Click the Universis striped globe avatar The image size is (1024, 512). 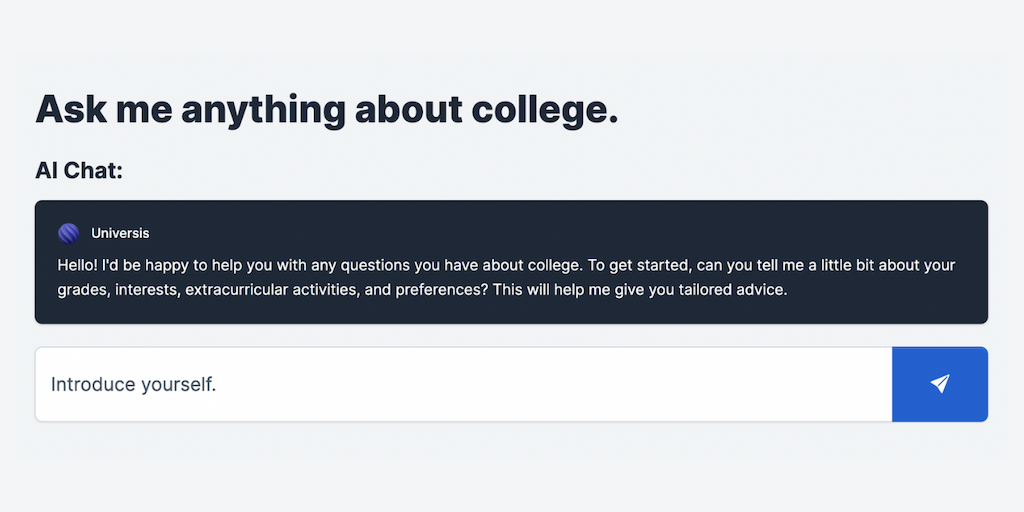pos(69,233)
